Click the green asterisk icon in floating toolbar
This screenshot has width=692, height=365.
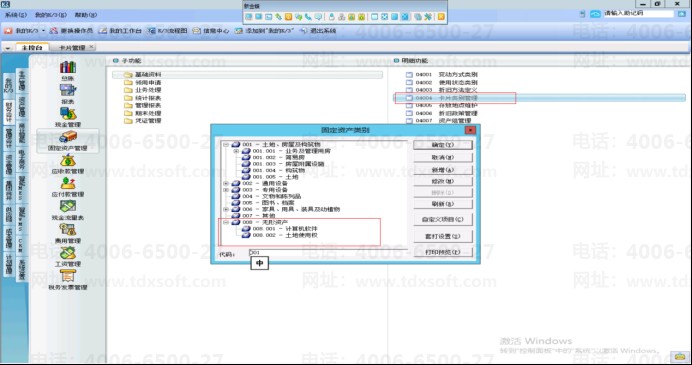pyautogui.click(x=428, y=17)
